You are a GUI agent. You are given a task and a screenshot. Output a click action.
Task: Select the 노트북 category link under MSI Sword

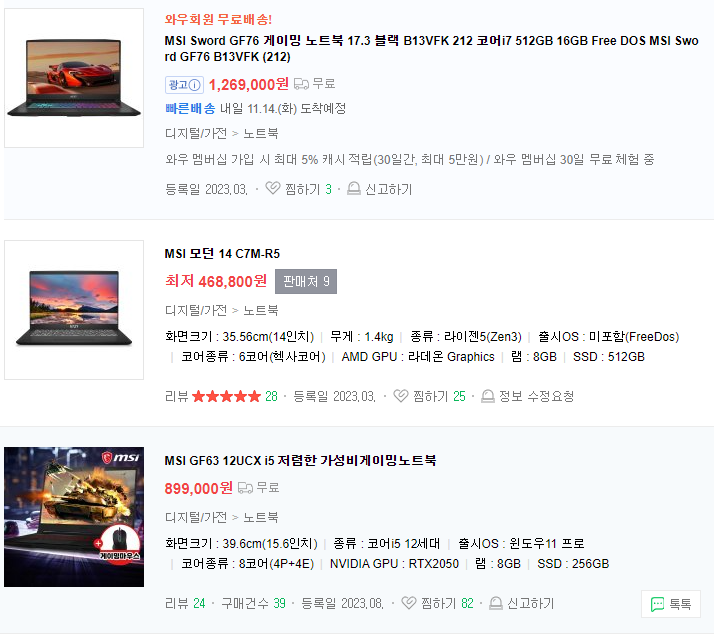click(260, 133)
